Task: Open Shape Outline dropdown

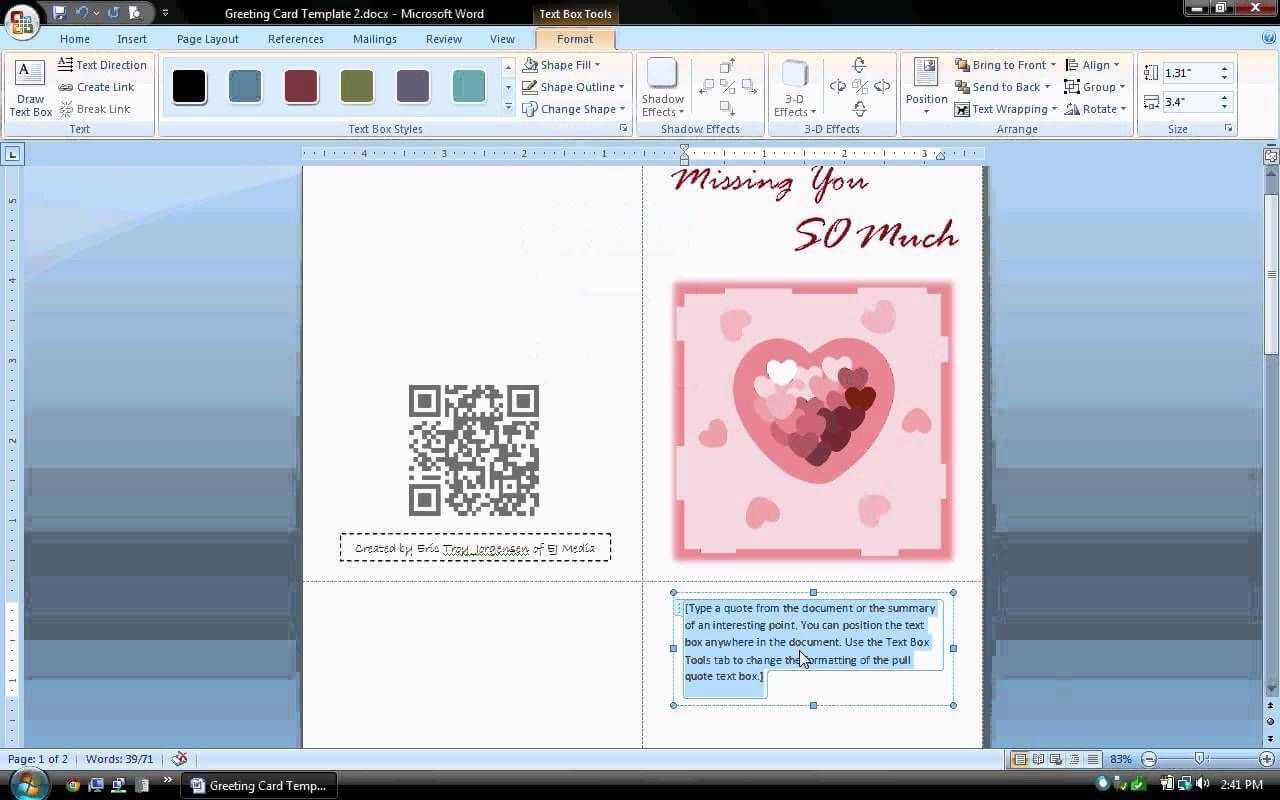Action: 573,87
